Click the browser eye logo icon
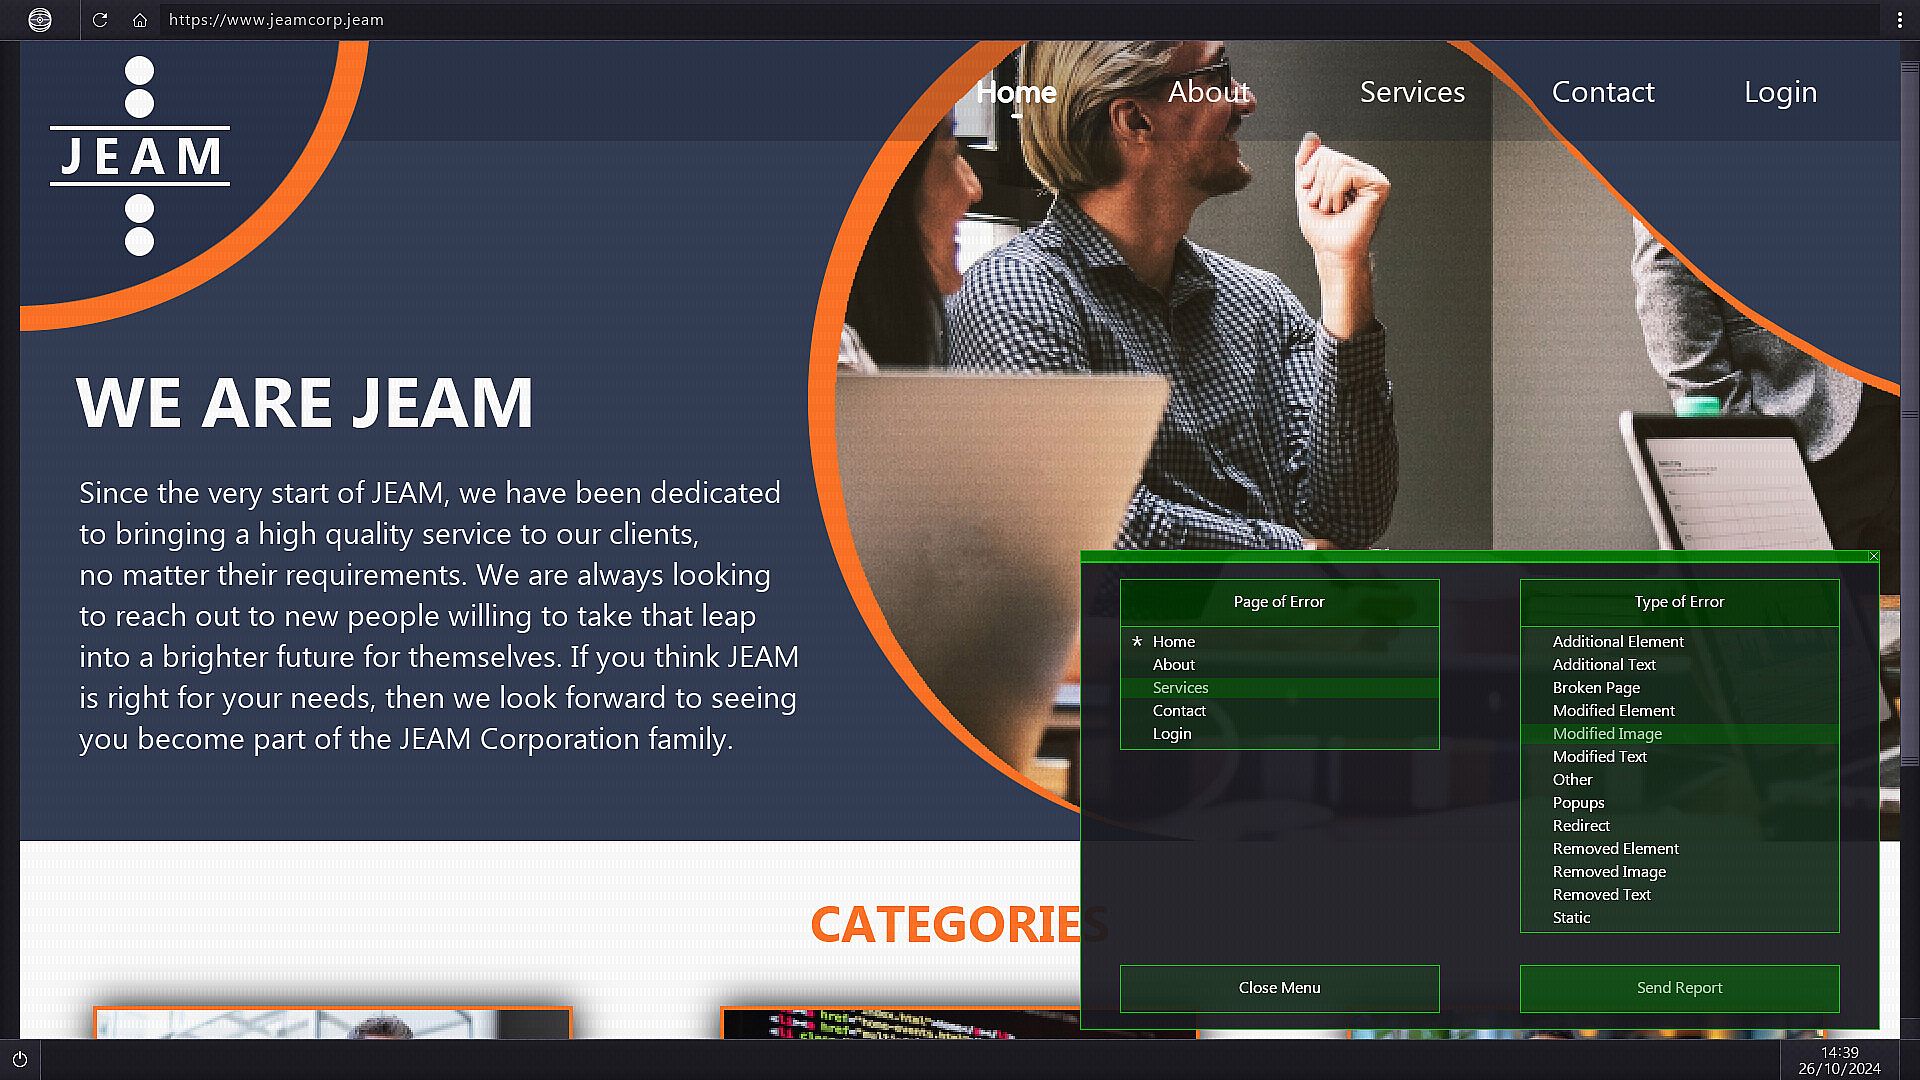This screenshot has width=1920, height=1080. 40,20
